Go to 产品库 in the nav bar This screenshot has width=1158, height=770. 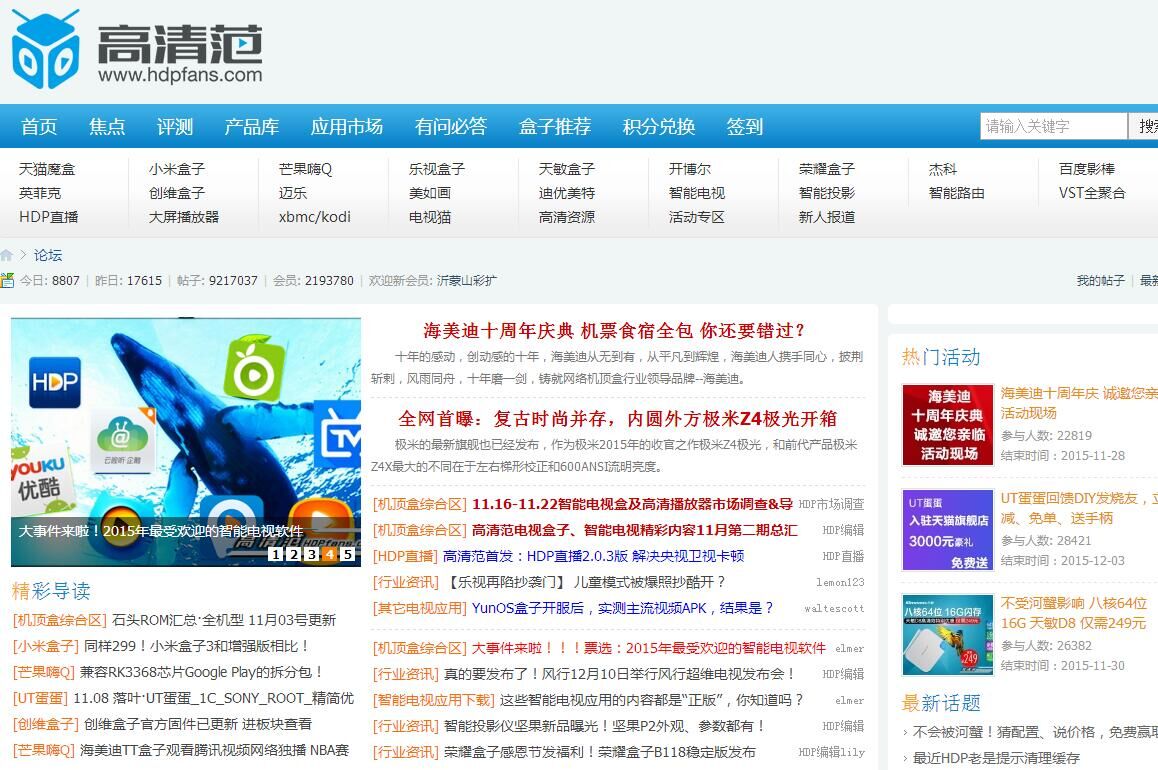click(x=252, y=127)
